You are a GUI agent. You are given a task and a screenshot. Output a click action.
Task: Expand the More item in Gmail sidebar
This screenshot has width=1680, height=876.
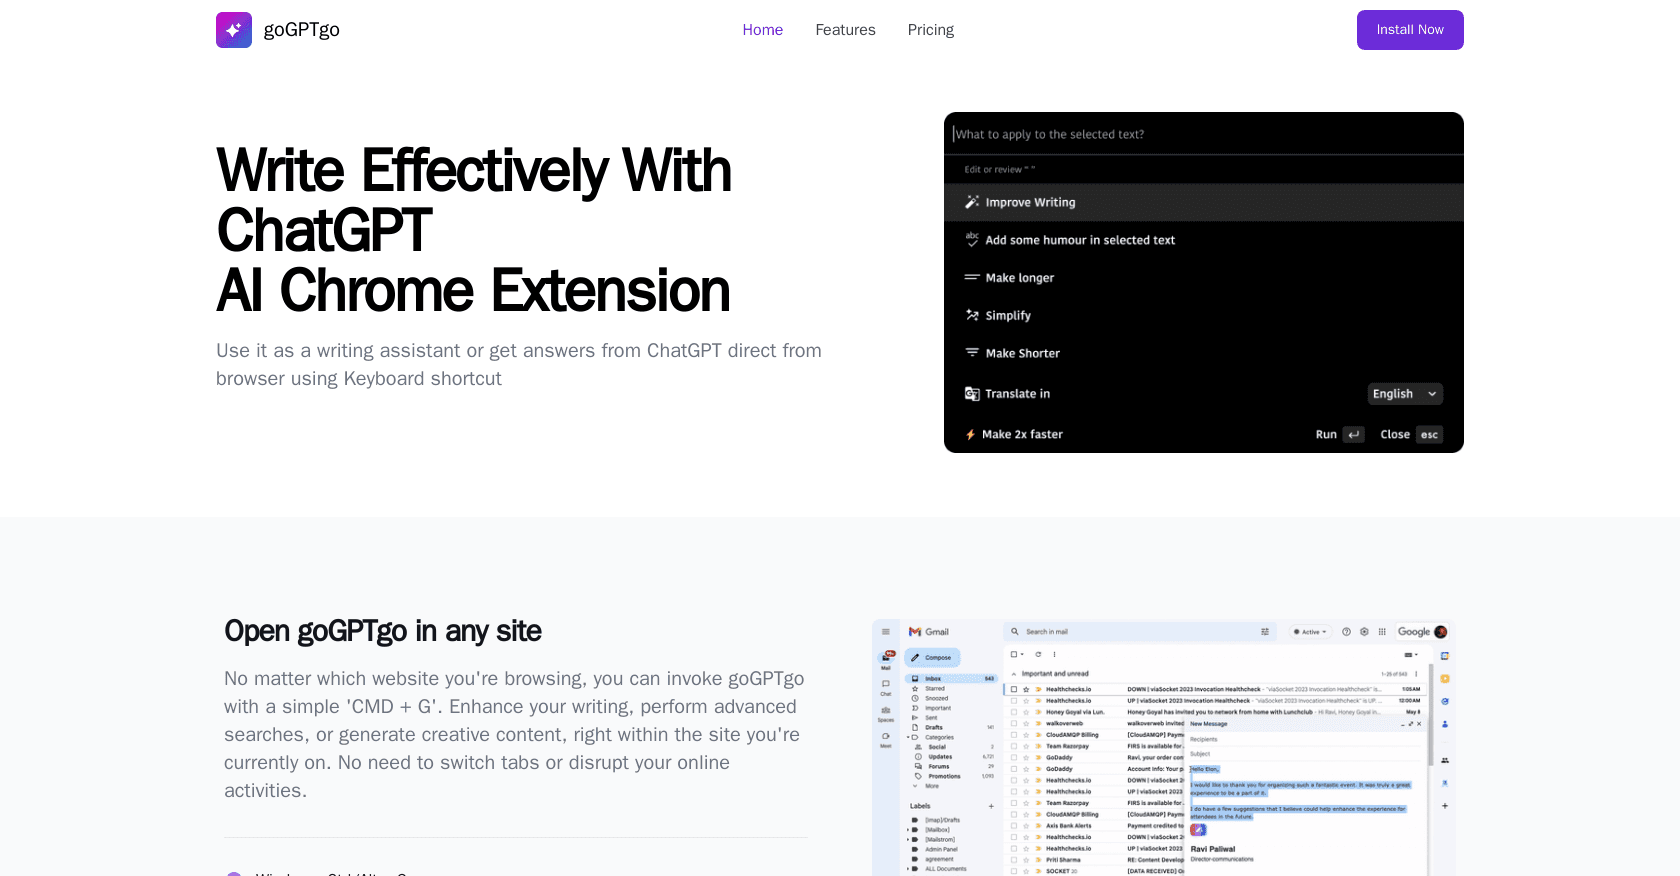pyautogui.click(x=924, y=786)
